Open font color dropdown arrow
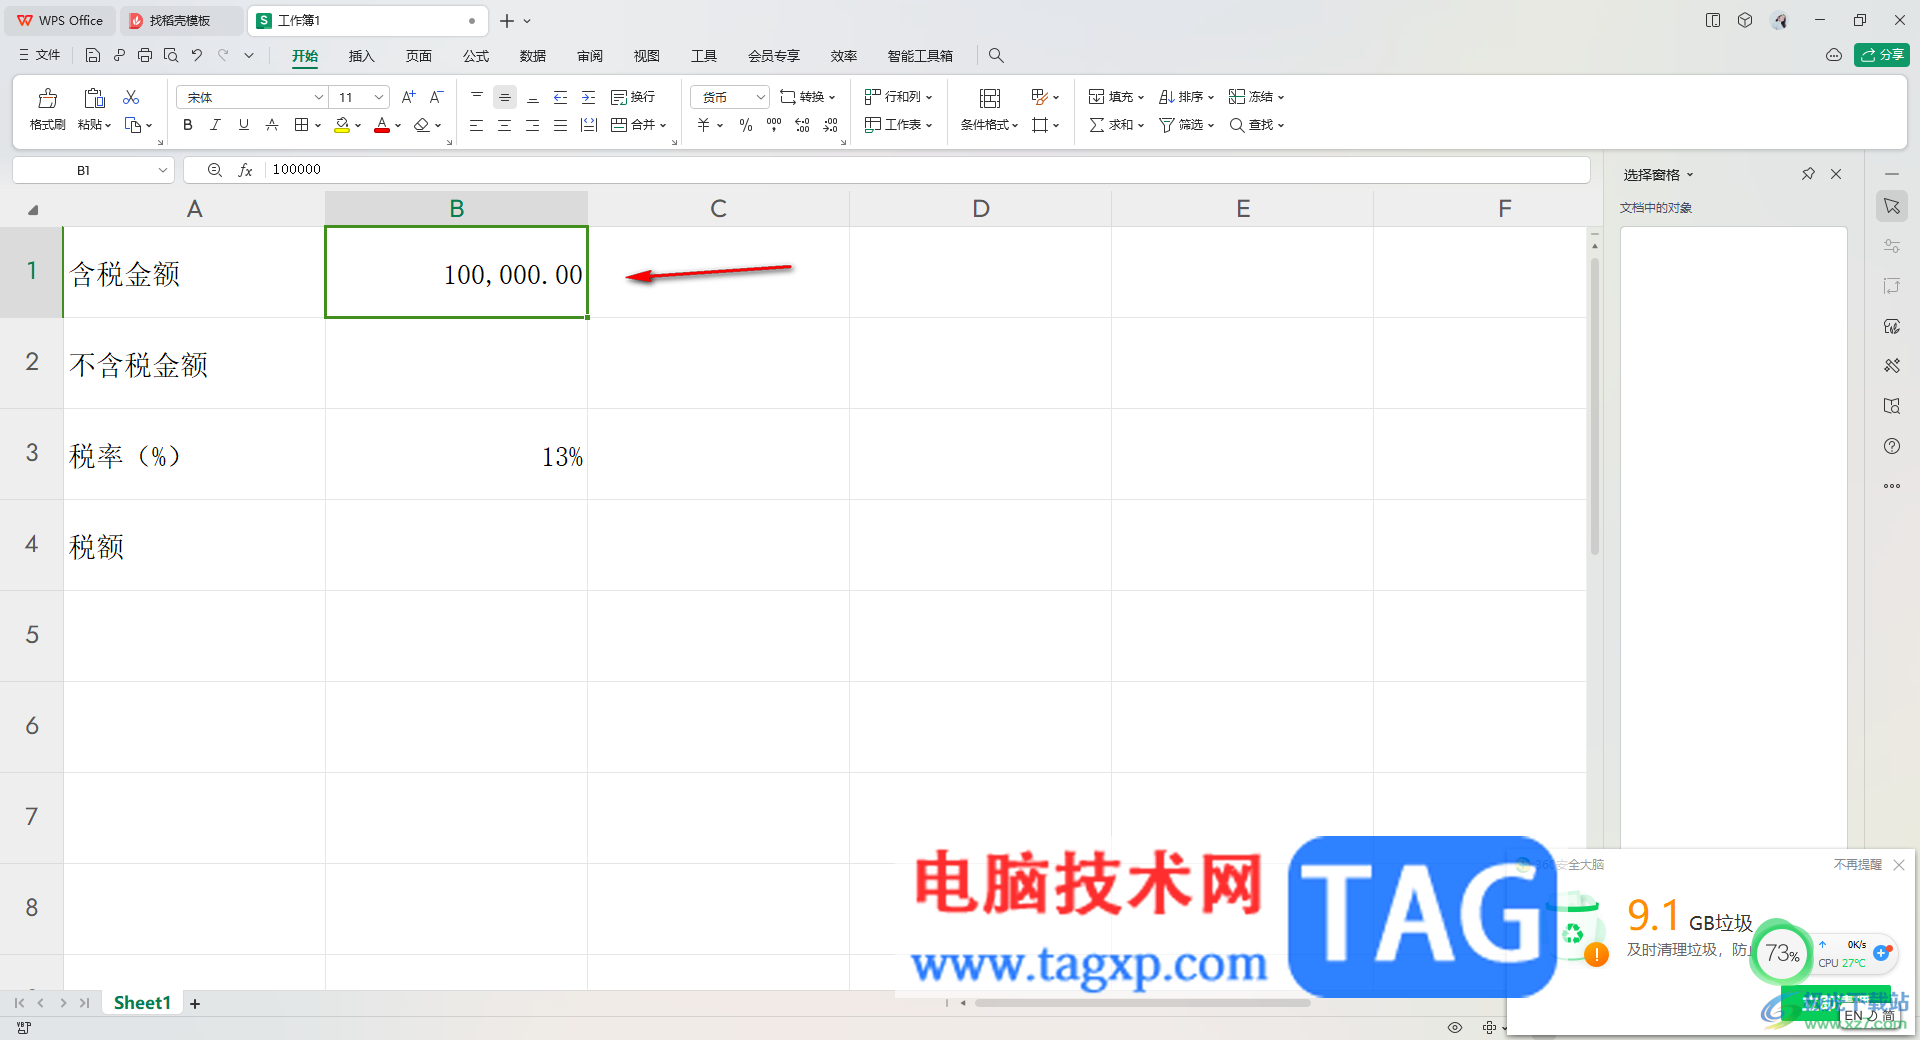Screen dimensions: 1920x1040 398,126
